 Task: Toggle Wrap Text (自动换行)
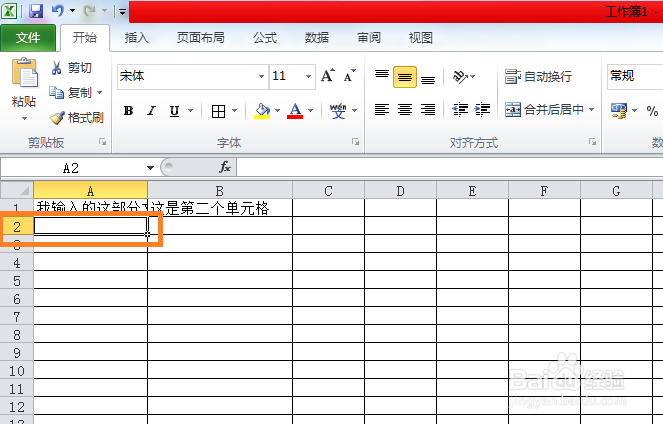pyautogui.click(x=538, y=77)
